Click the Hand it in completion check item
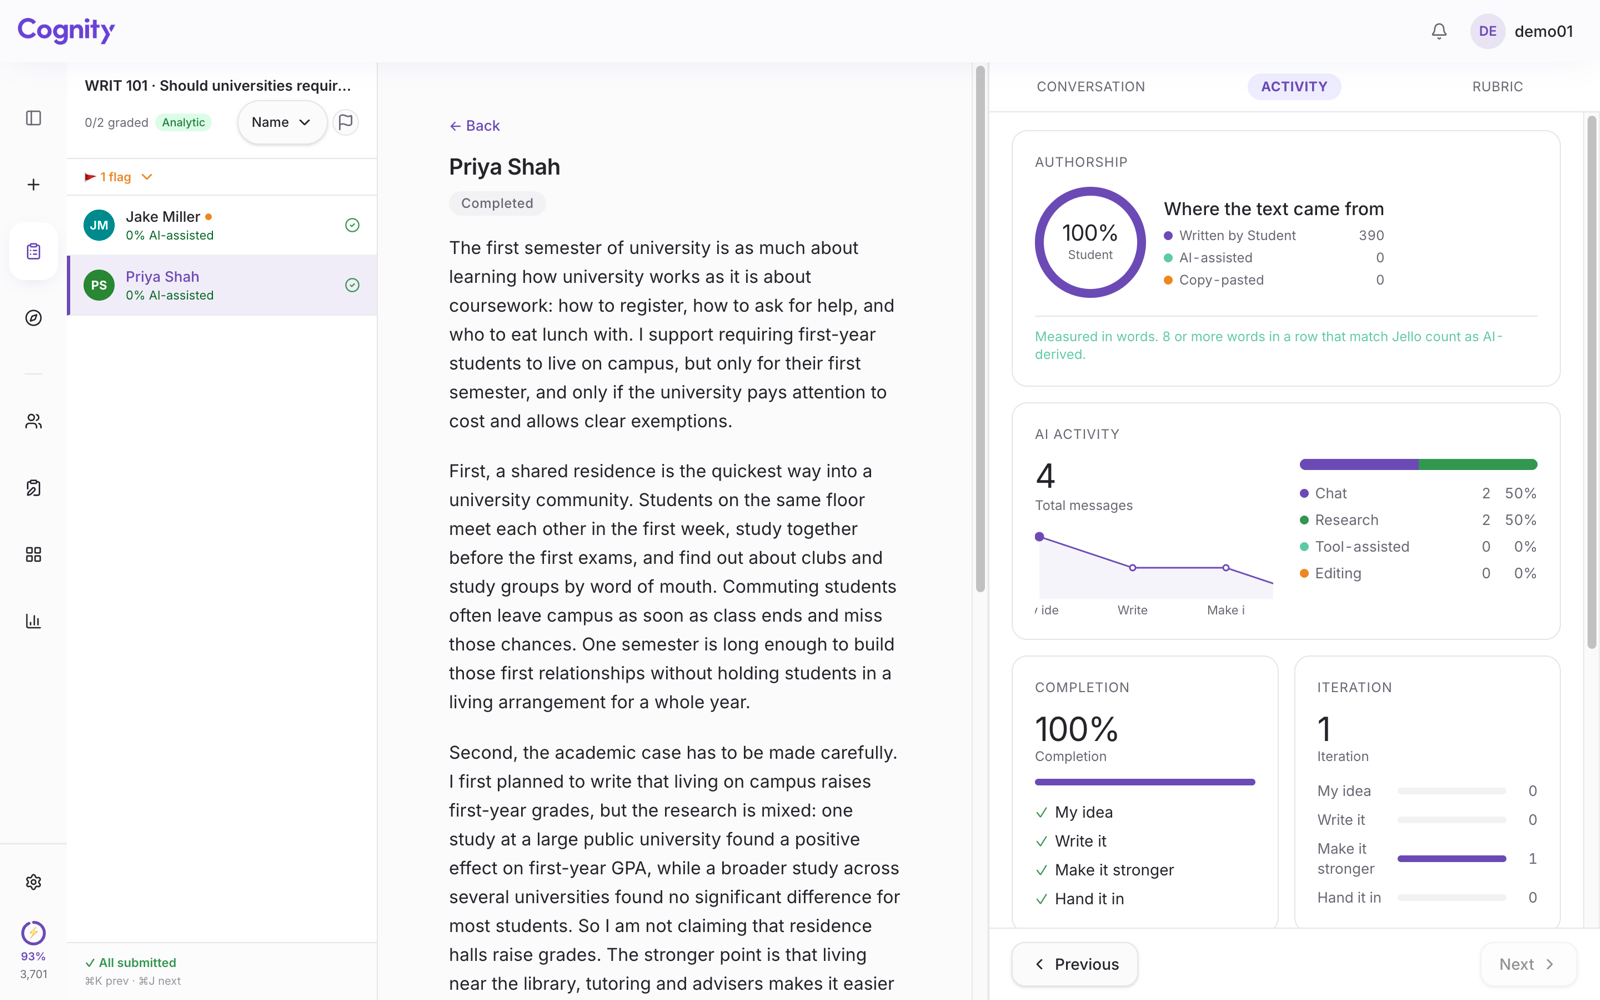This screenshot has width=1600, height=1000. (1080, 899)
